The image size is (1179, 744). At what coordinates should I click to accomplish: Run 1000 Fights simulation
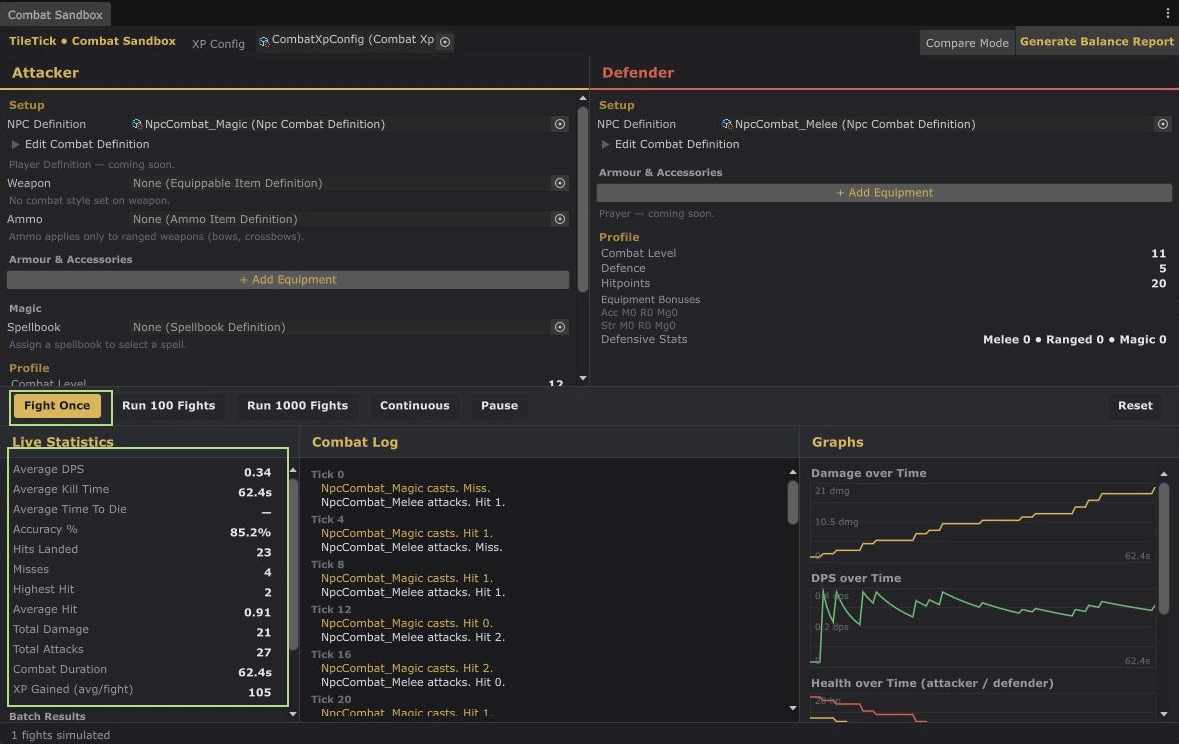pyautogui.click(x=298, y=405)
